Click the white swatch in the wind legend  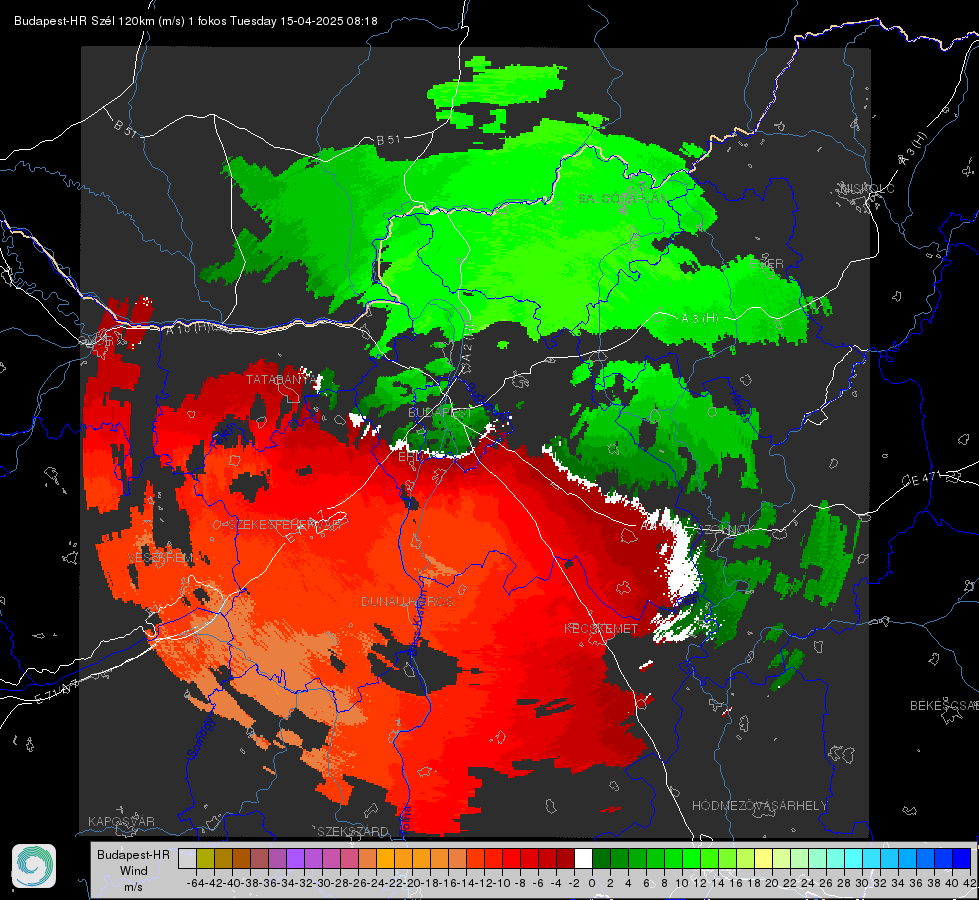[x=583, y=858]
